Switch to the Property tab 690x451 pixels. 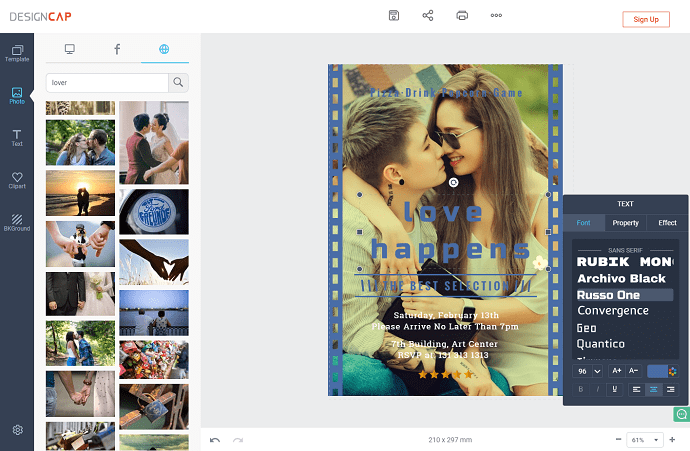(625, 223)
